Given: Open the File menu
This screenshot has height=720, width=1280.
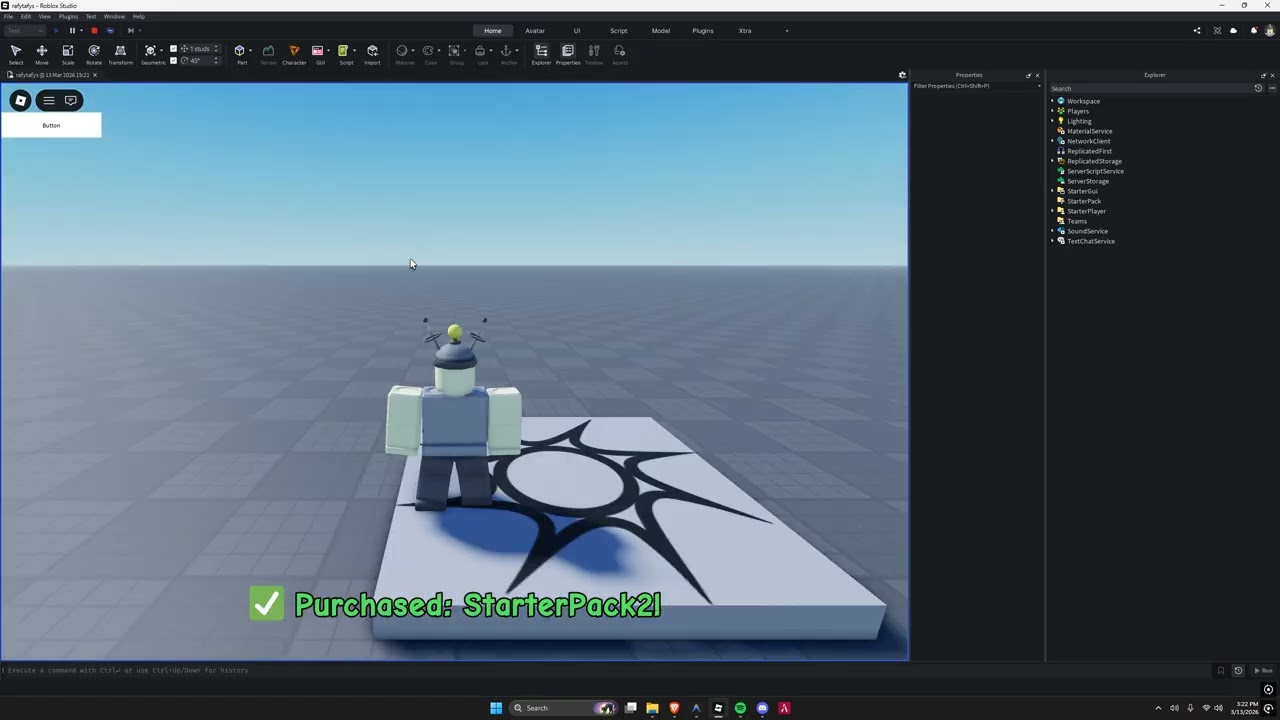Looking at the screenshot, I should [x=8, y=17].
